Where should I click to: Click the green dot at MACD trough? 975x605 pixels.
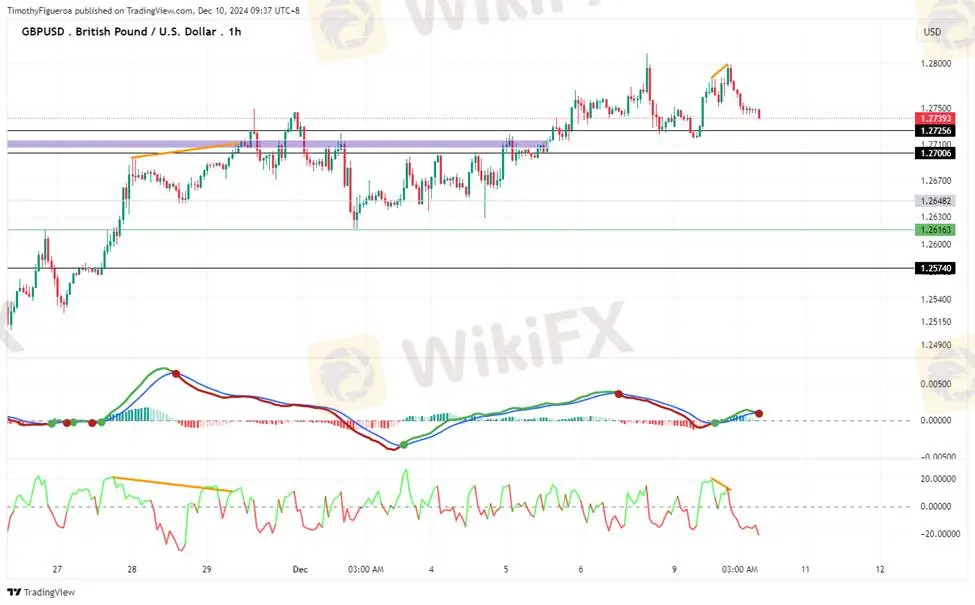404,445
